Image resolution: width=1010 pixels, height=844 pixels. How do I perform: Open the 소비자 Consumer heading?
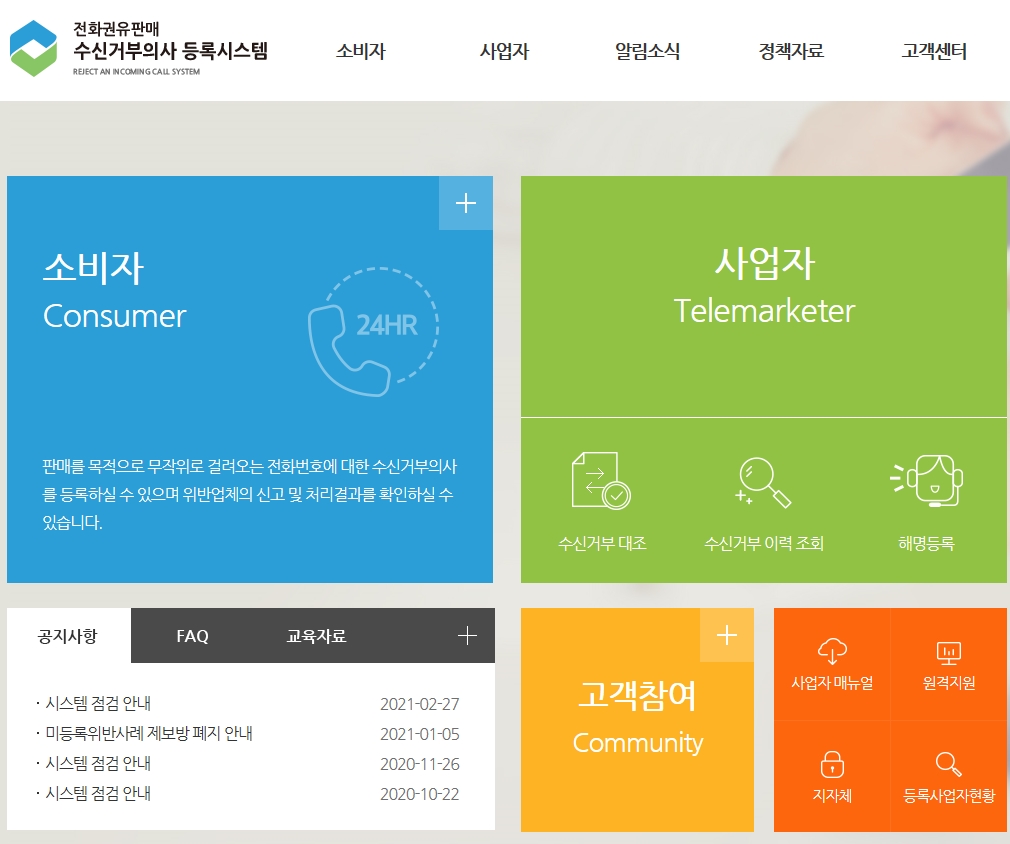(x=115, y=291)
